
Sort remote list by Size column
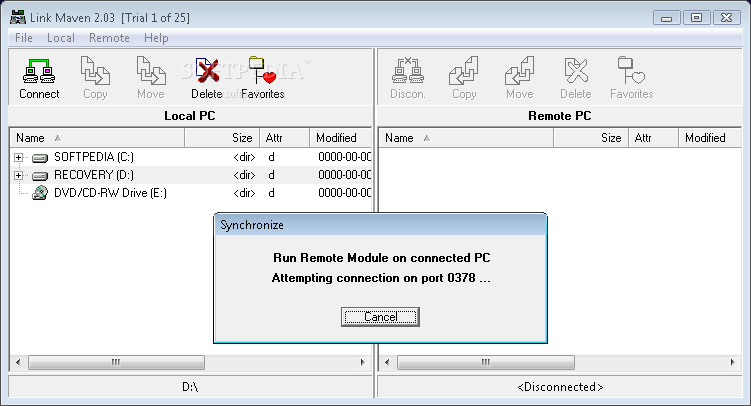pyautogui.click(x=591, y=138)
